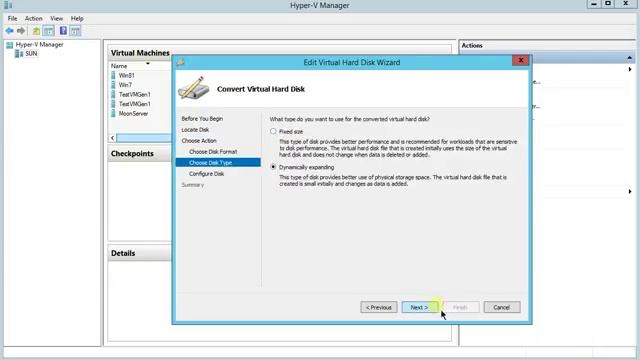Click the Back arrow toolbar icon
Viewport: 640px width, 360px height.
tap(9, 31)
